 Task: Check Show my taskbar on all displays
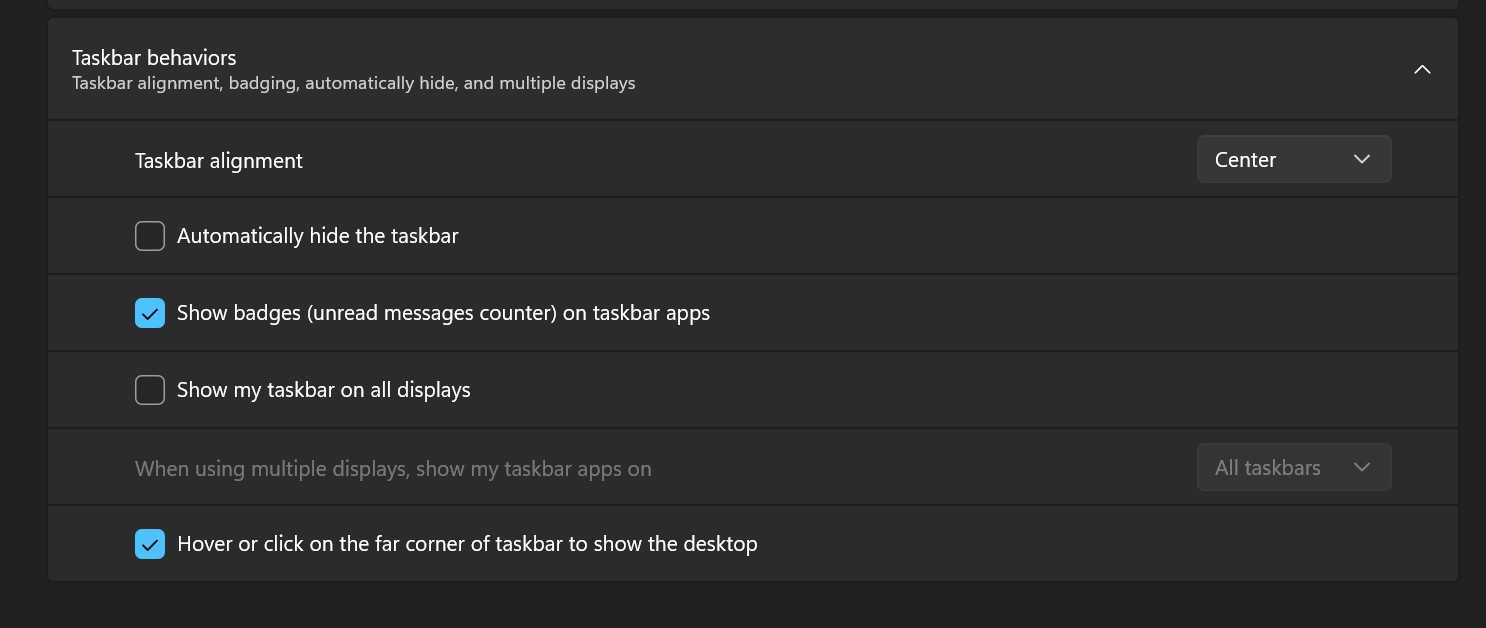pos(150,390)
